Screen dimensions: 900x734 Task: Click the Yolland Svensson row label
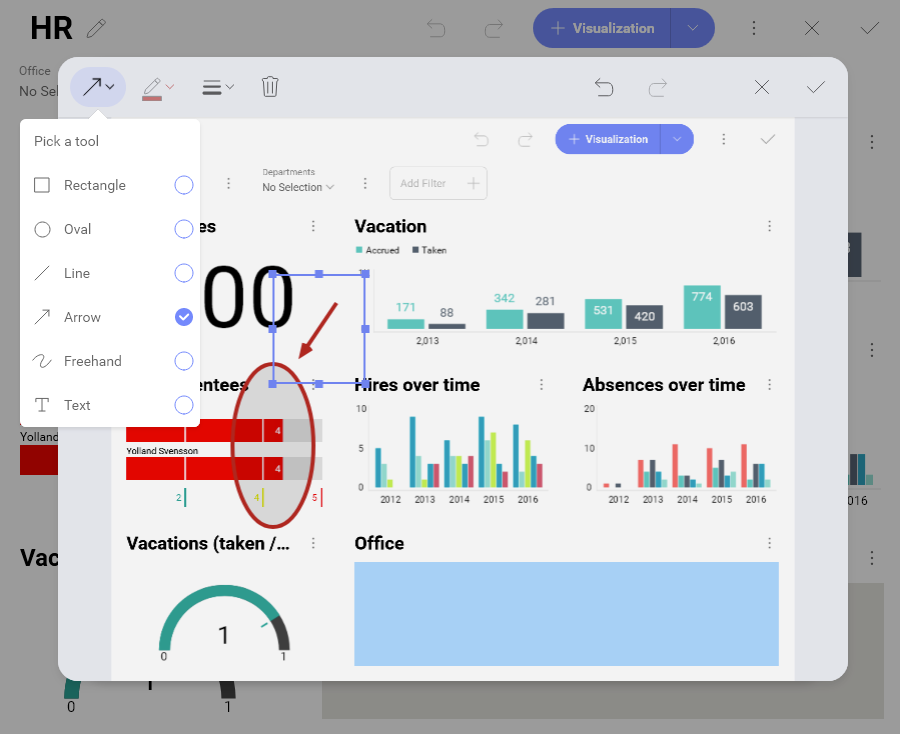pyautogui.click(x=162, y=451)
